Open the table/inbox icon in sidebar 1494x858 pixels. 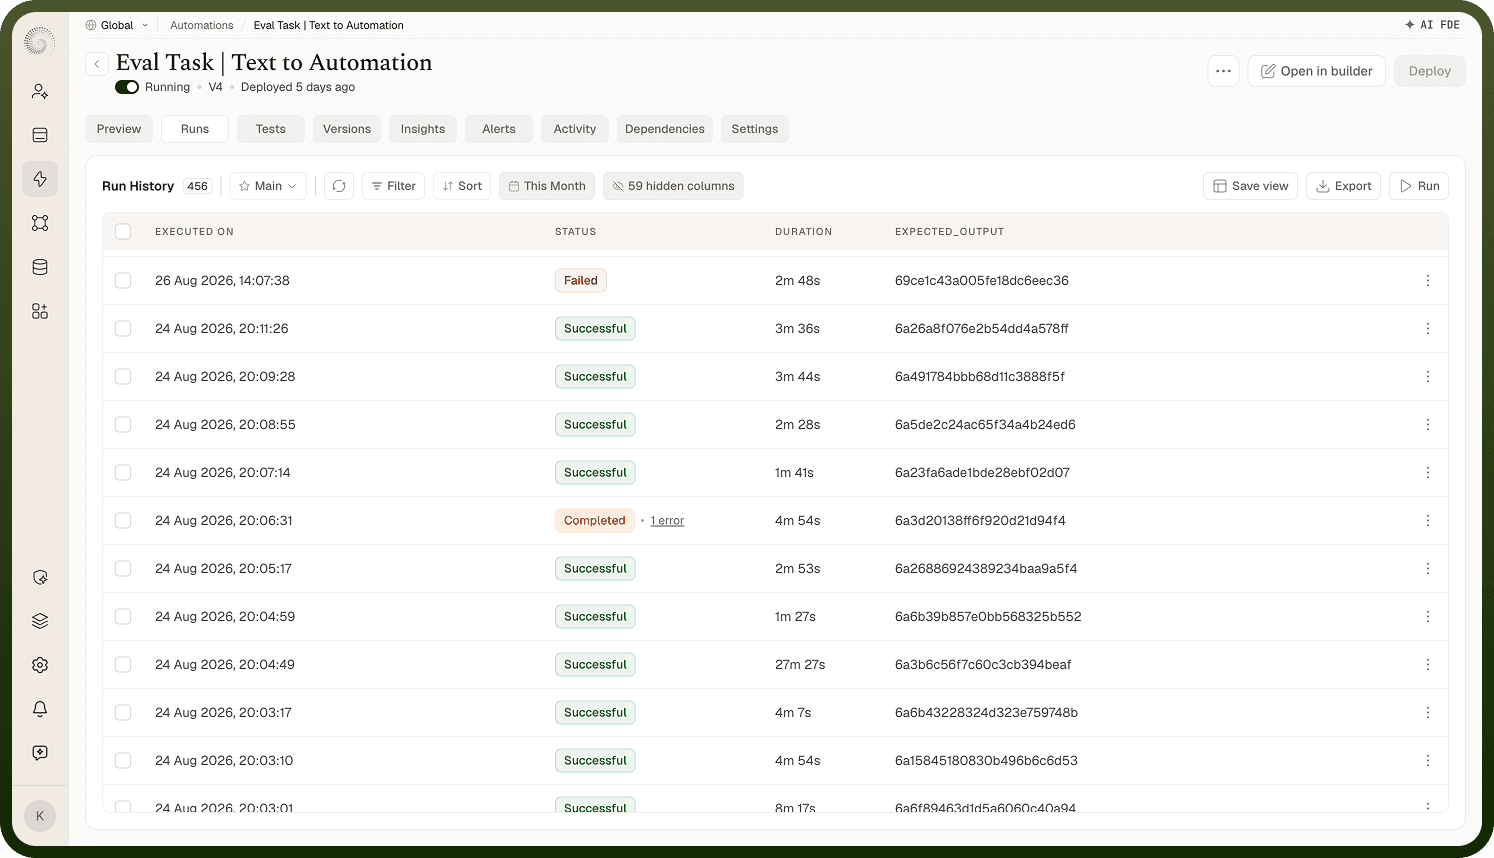40,135
